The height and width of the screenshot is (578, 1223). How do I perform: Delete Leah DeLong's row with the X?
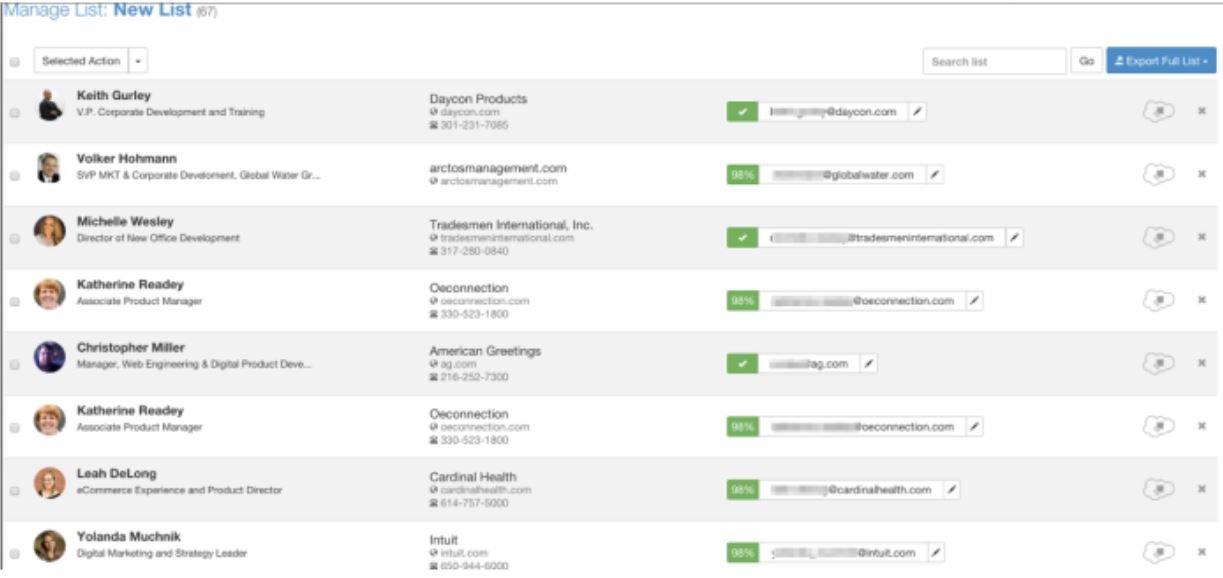click(x=1202, y=489)
